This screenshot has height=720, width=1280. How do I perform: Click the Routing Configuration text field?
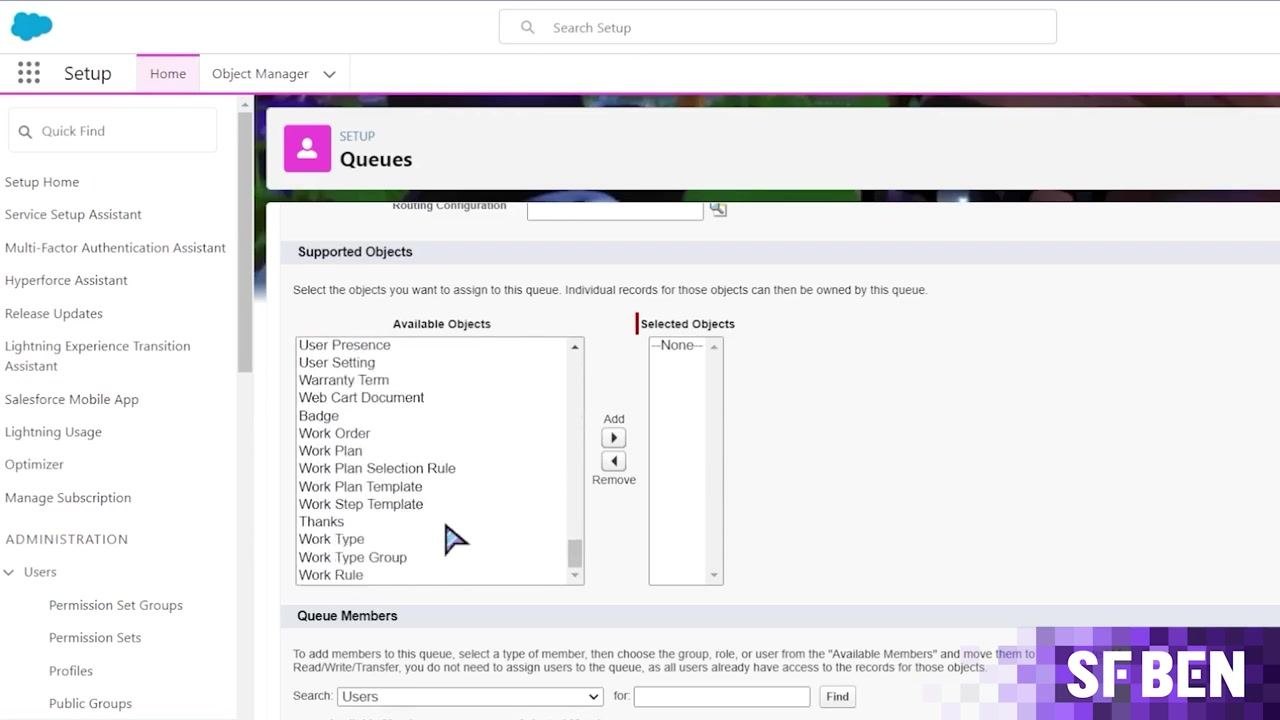(615, 210)
